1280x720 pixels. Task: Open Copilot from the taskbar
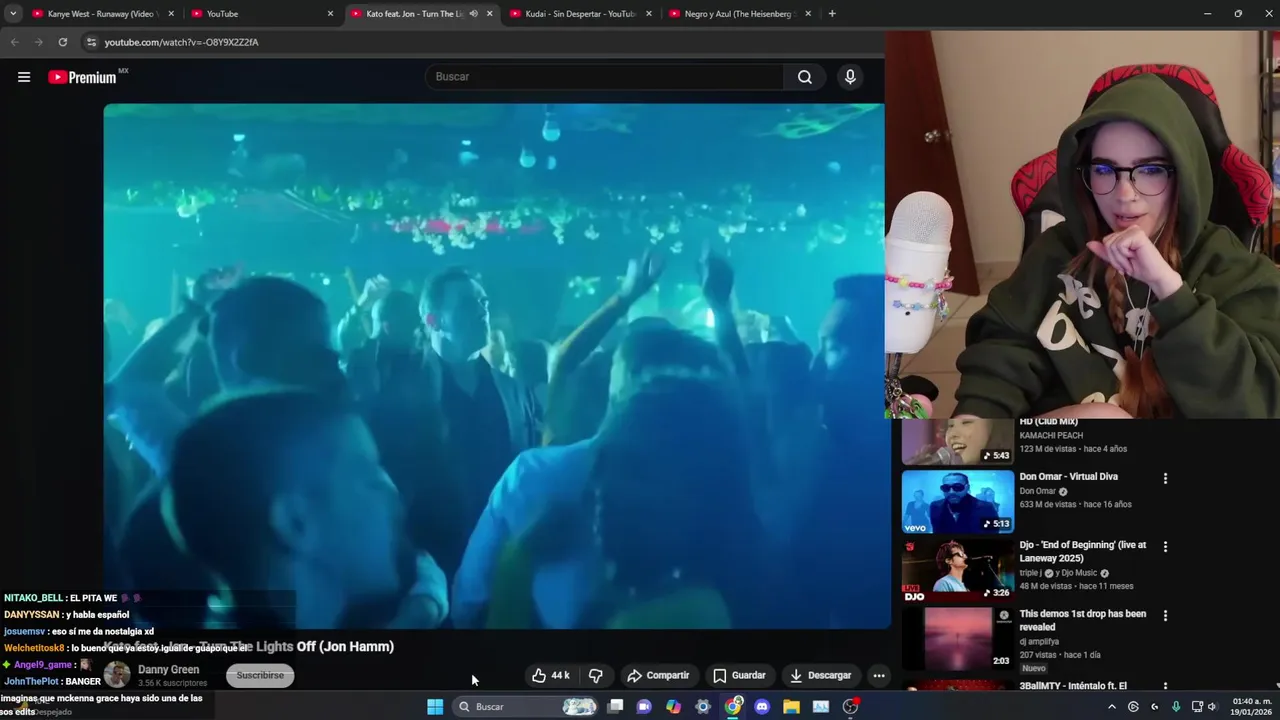coord(674,707)
